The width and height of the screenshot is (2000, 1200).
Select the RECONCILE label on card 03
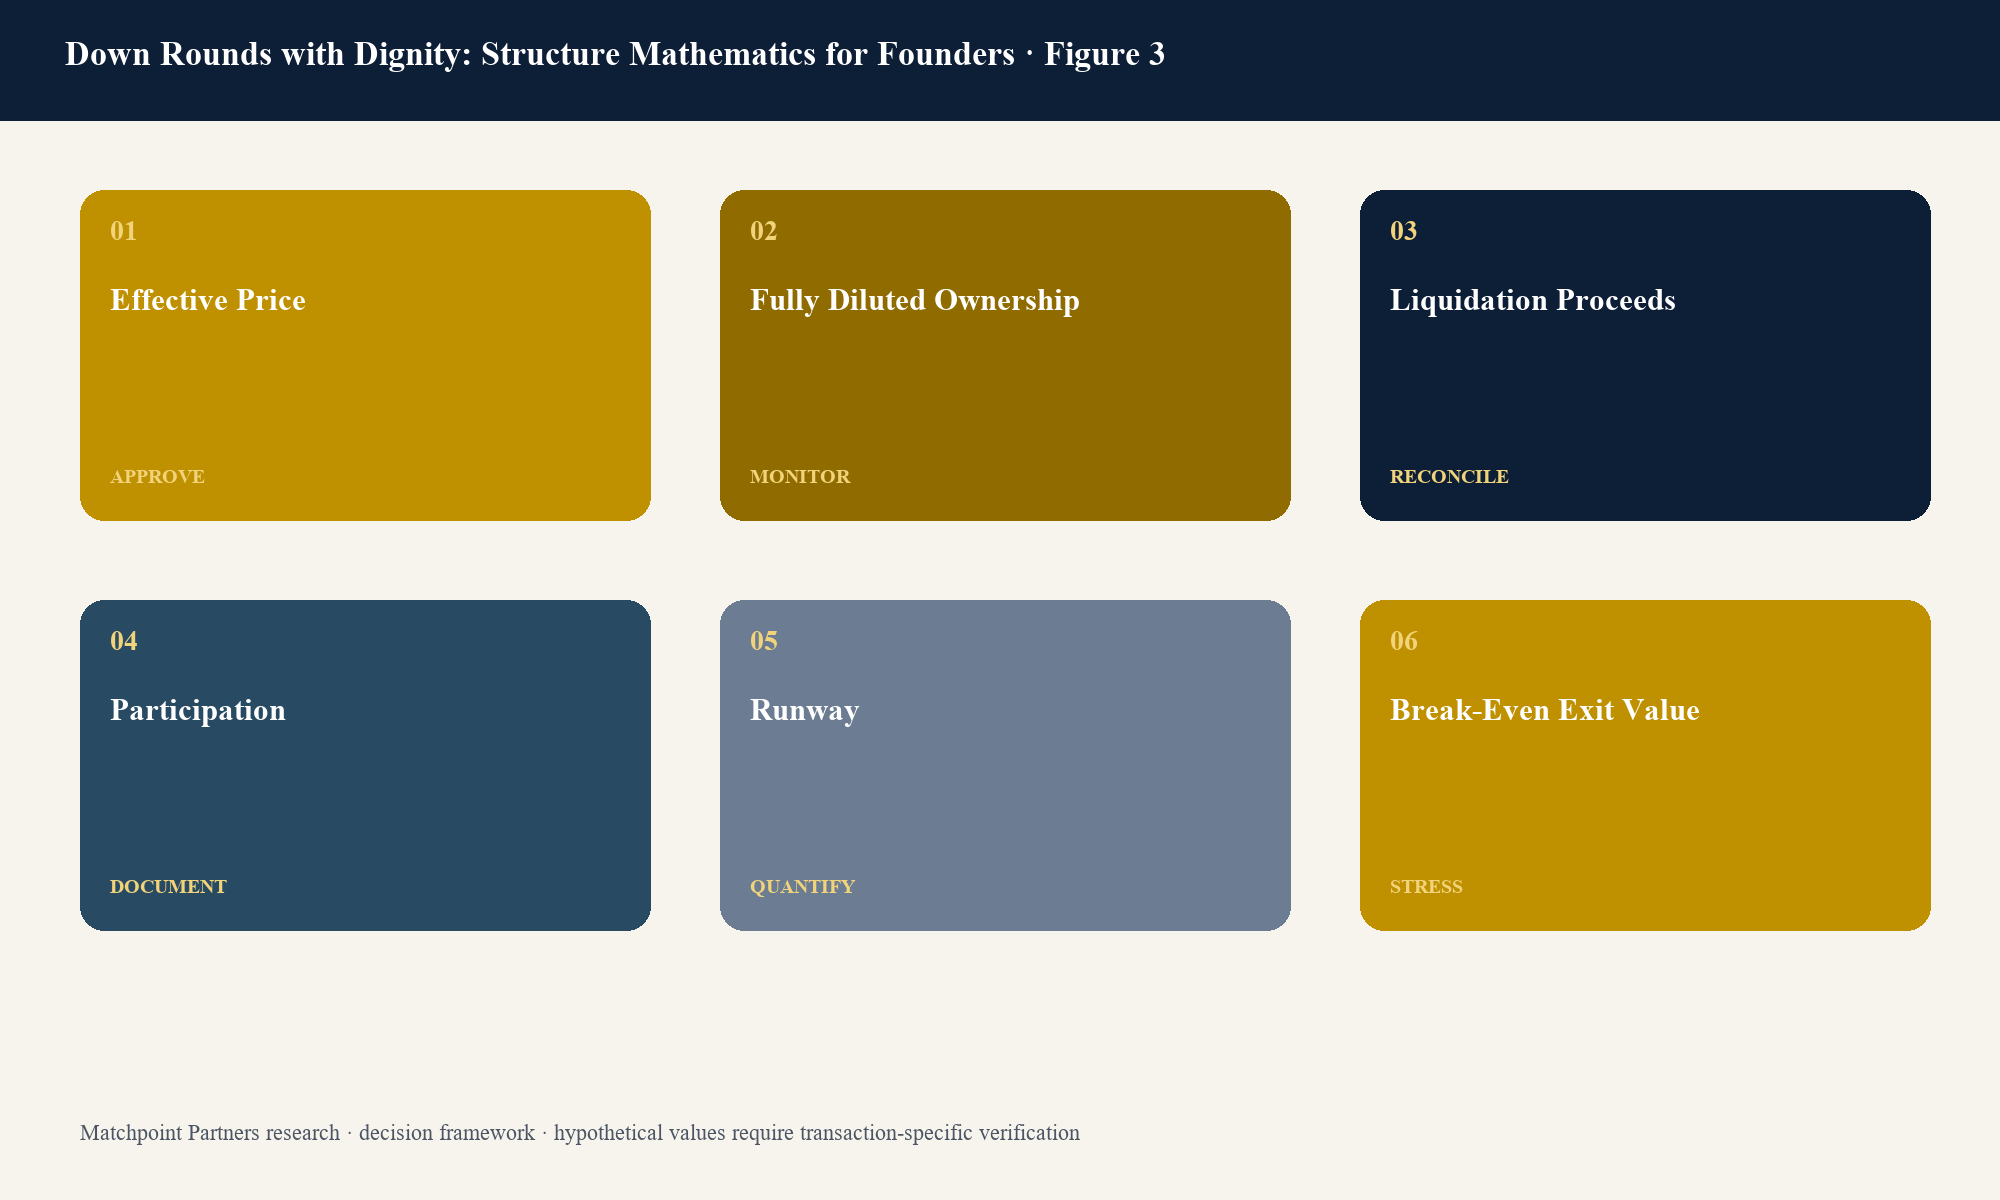pos(1449,477)
